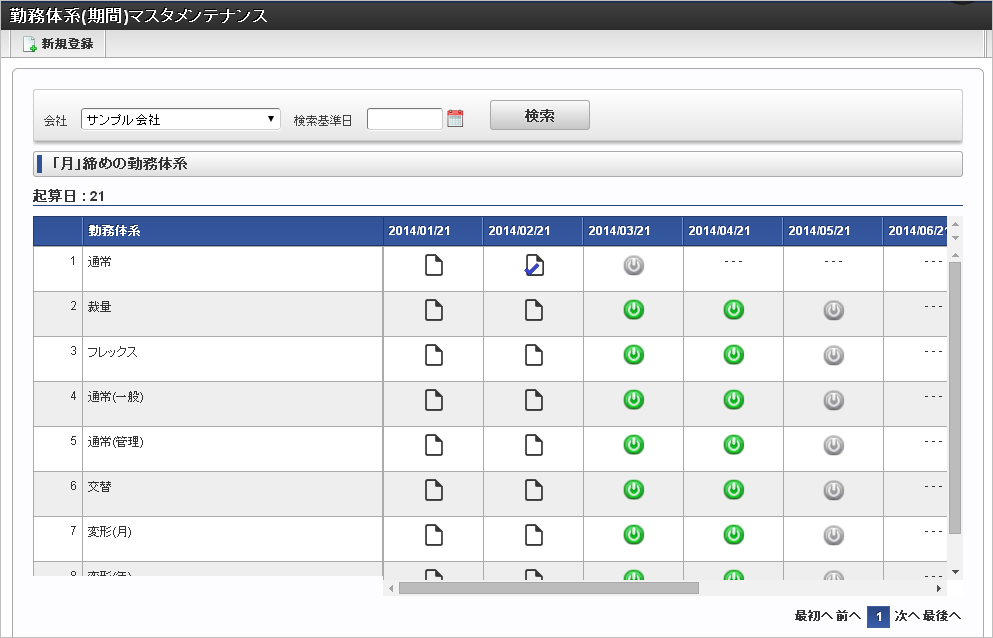993x638 pixels.
Task: Click the document icon for 通常 on 2014/01/21
Action: coord(434,265)
